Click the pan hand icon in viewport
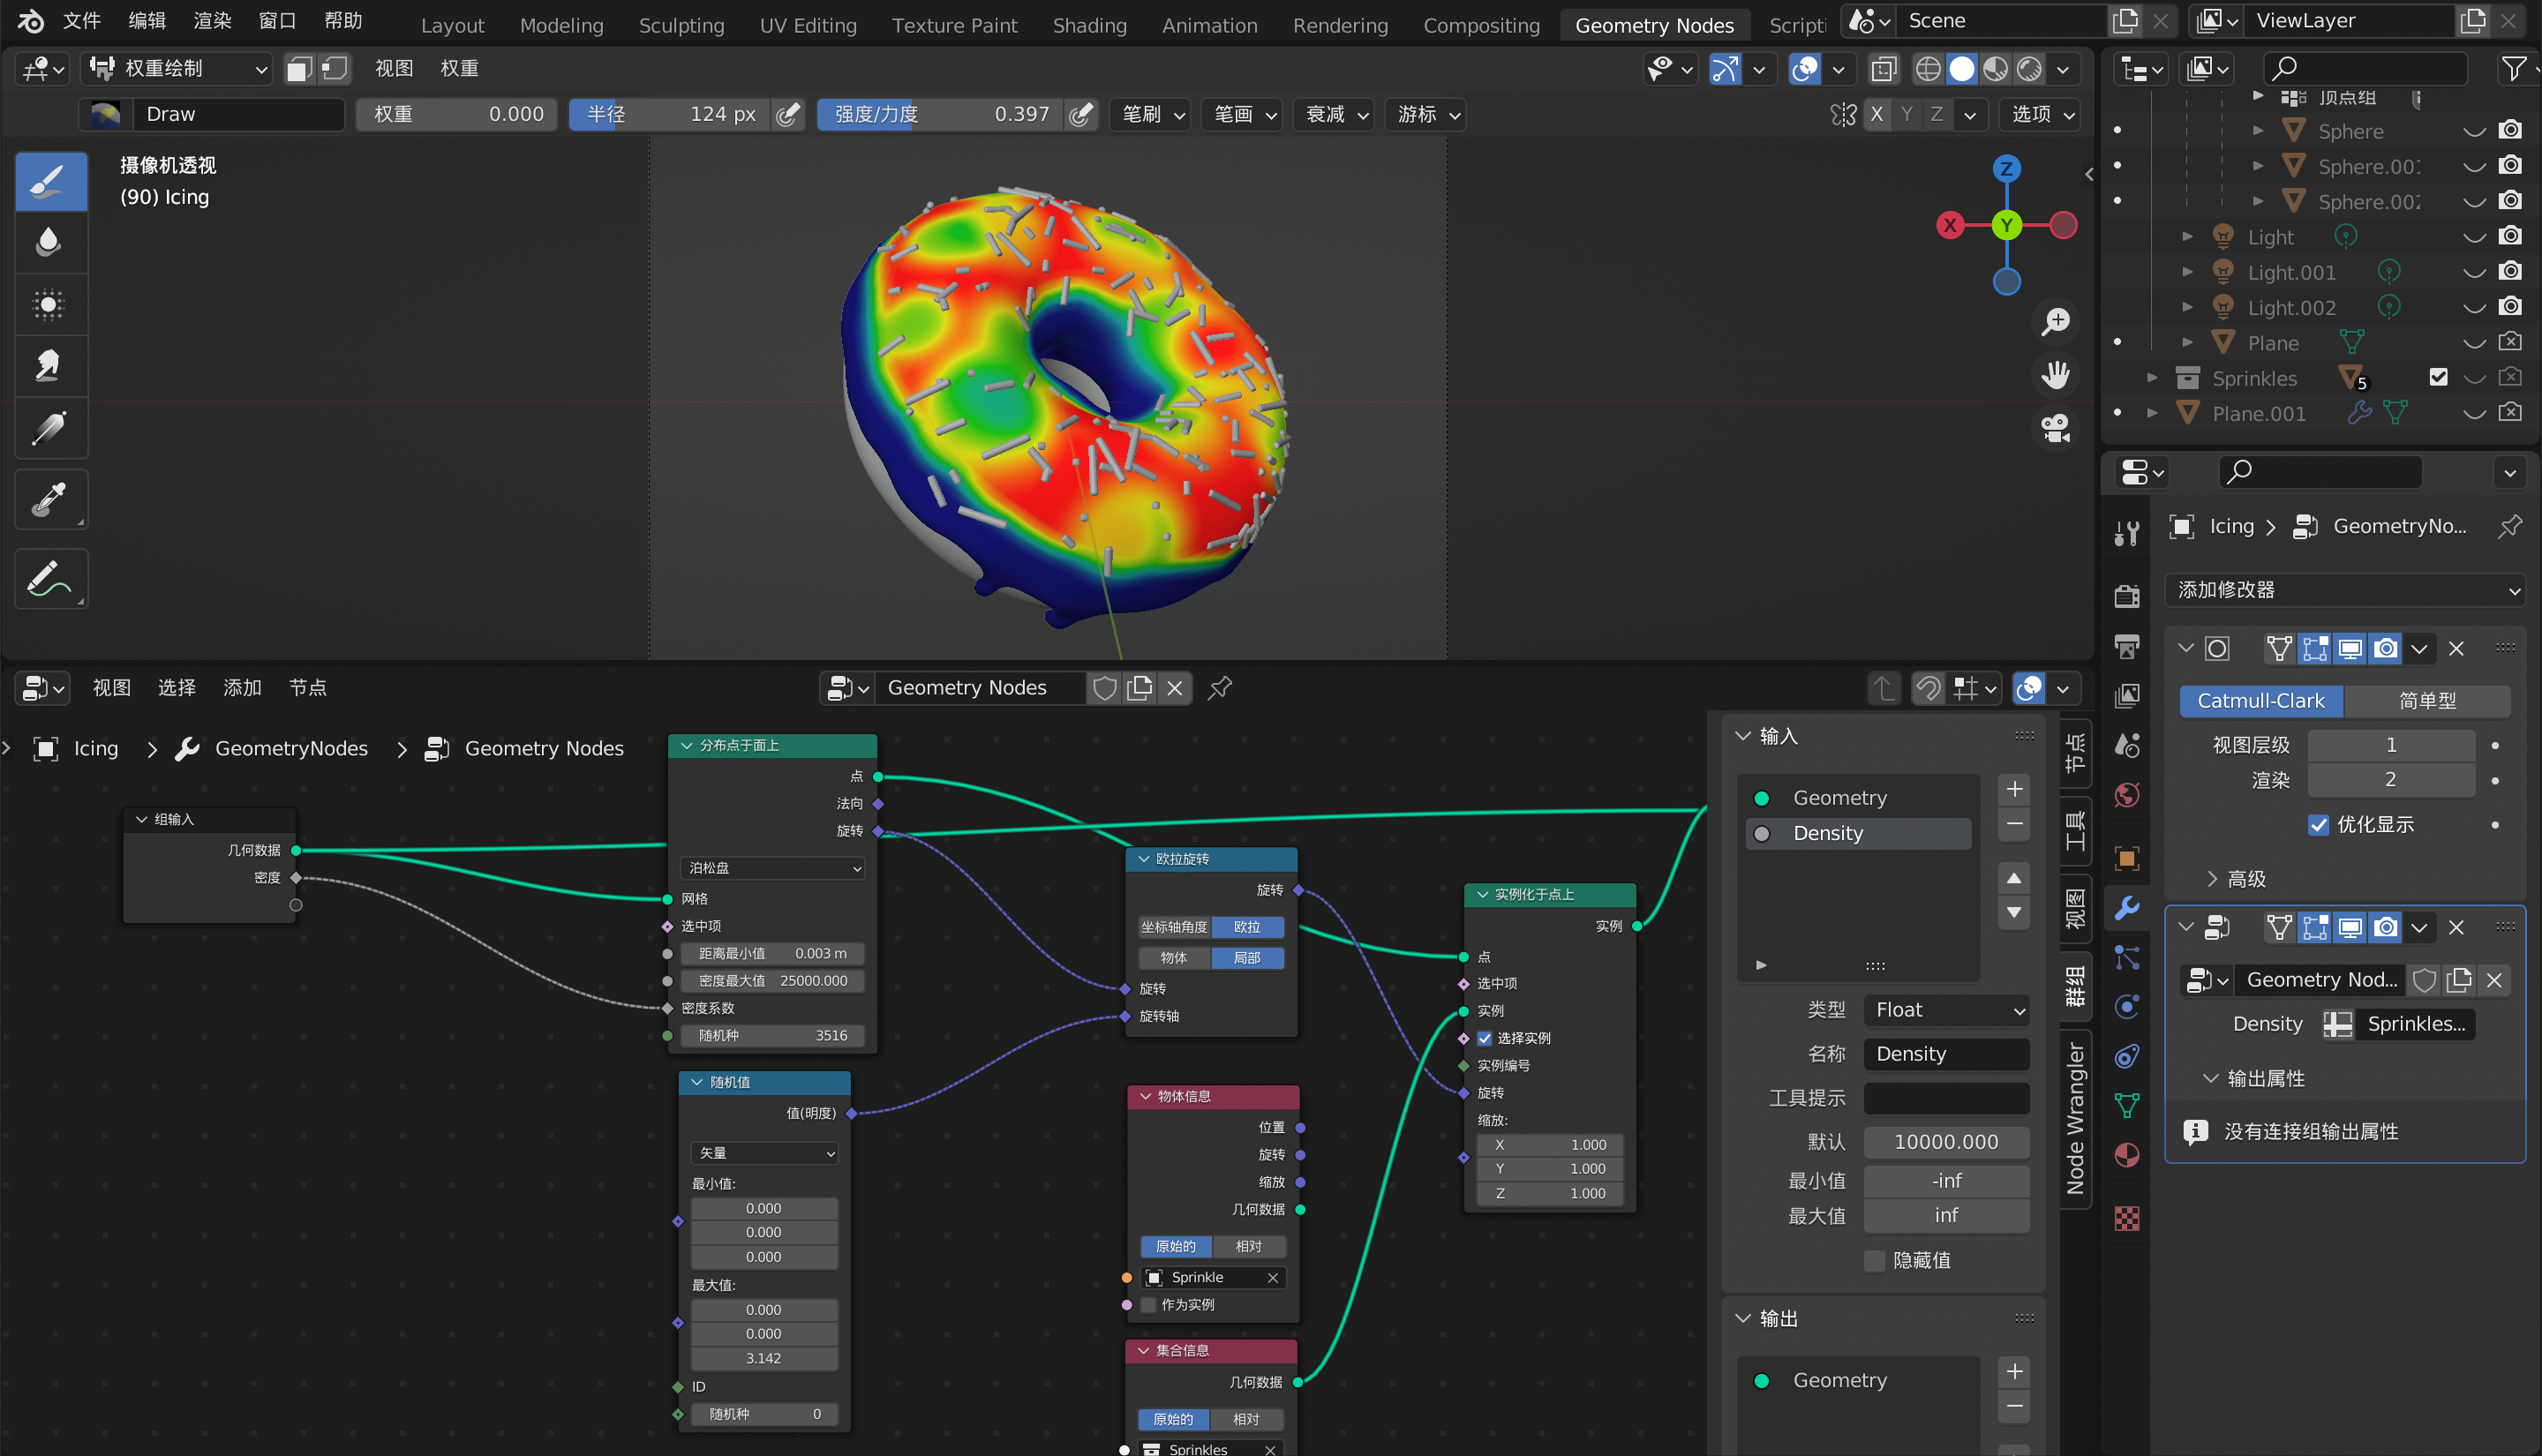2542x1456 pixels. pyautogui.click(x=2055, y=375)
